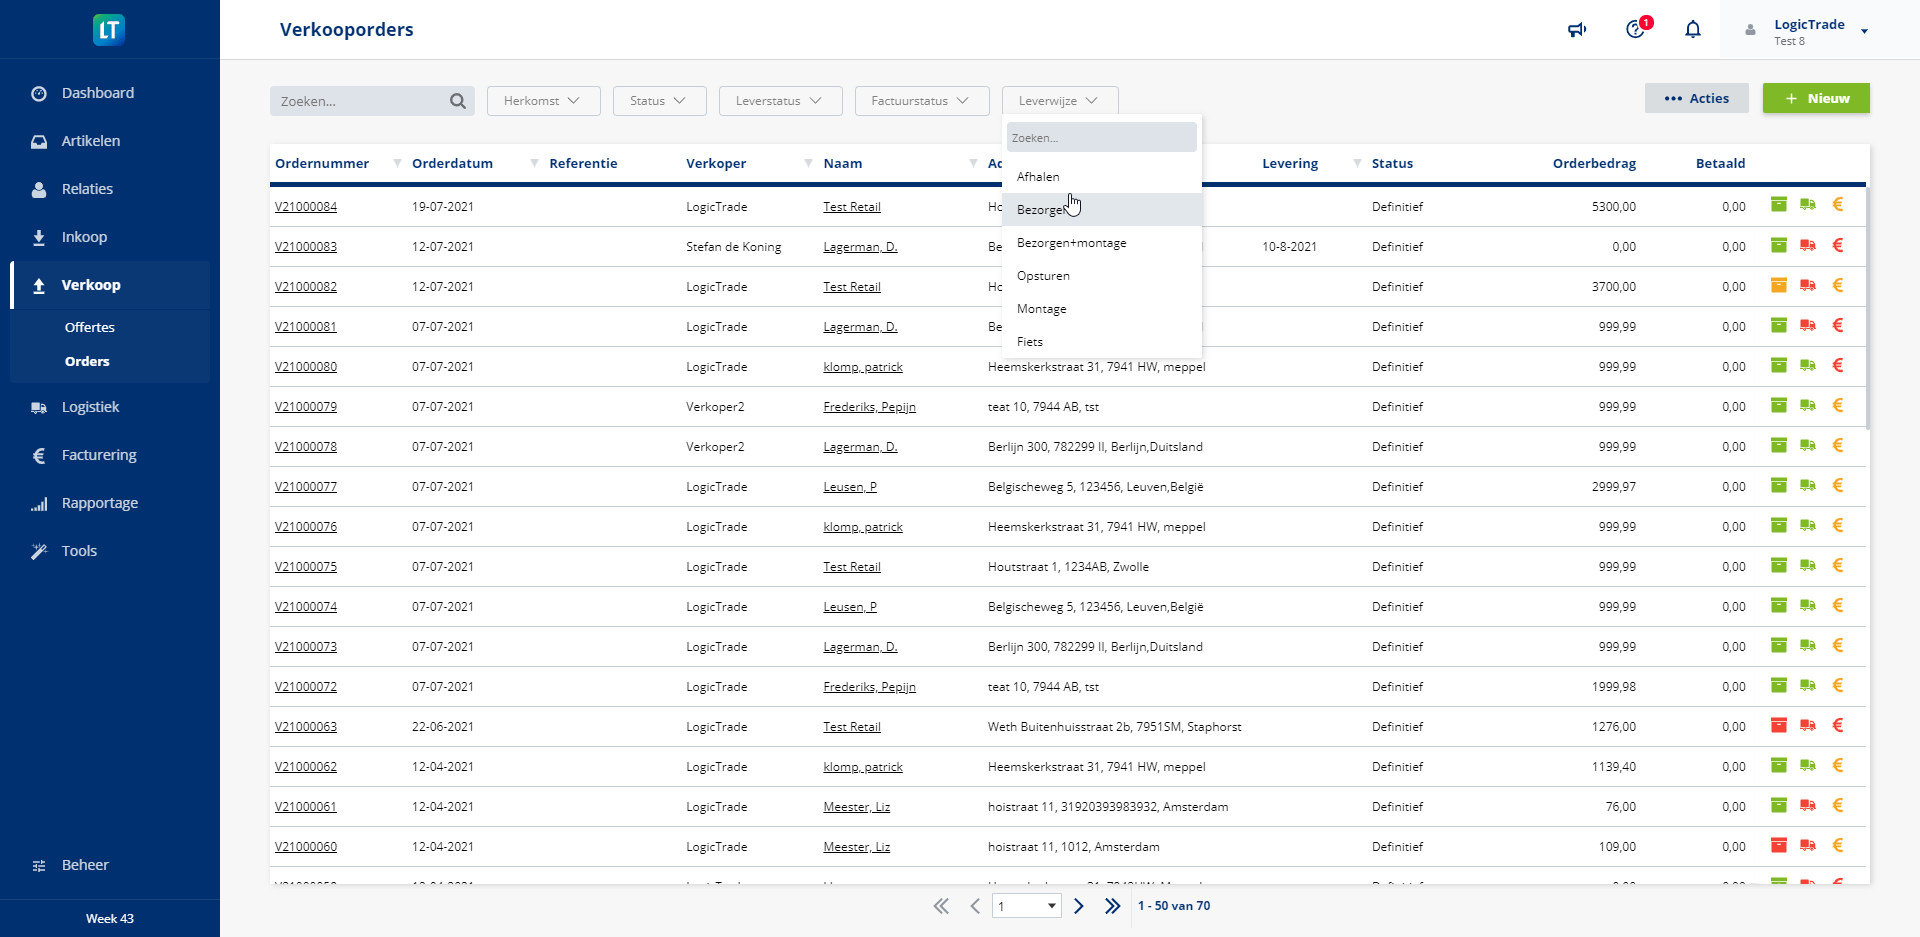Click the green Nieuw button
Viewport: 1920px width, 937px height.
[x=1816, y=98]
